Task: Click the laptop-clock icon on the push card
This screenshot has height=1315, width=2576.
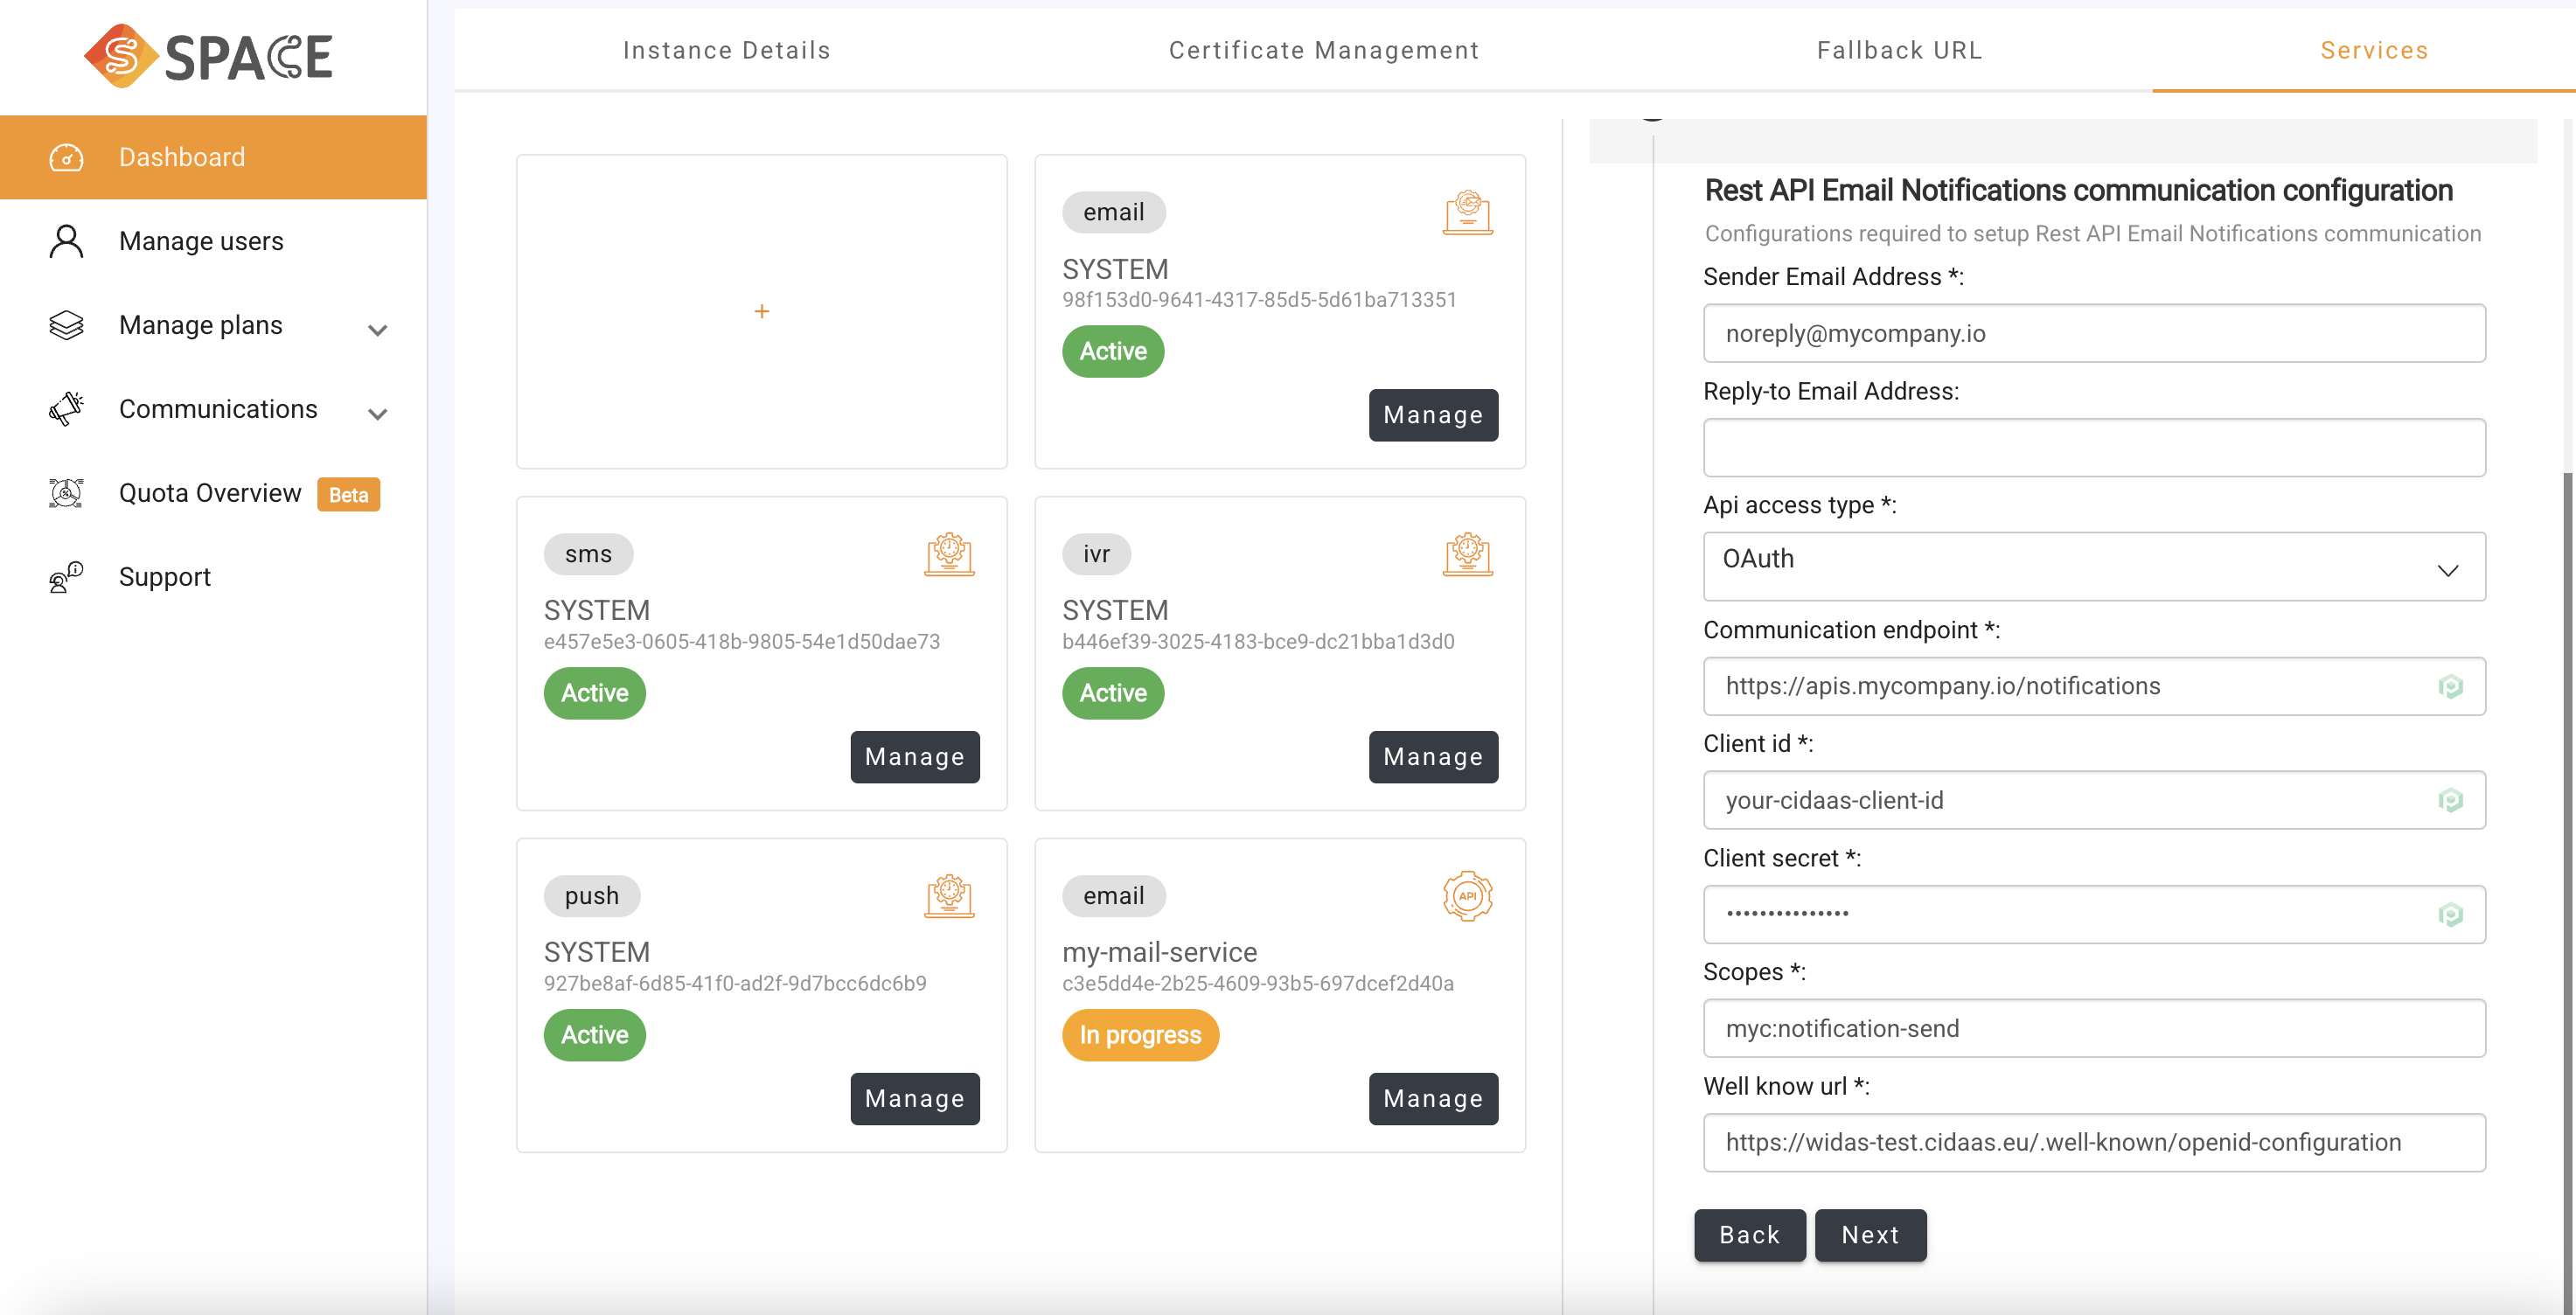Action: click(x=949, y=896)
